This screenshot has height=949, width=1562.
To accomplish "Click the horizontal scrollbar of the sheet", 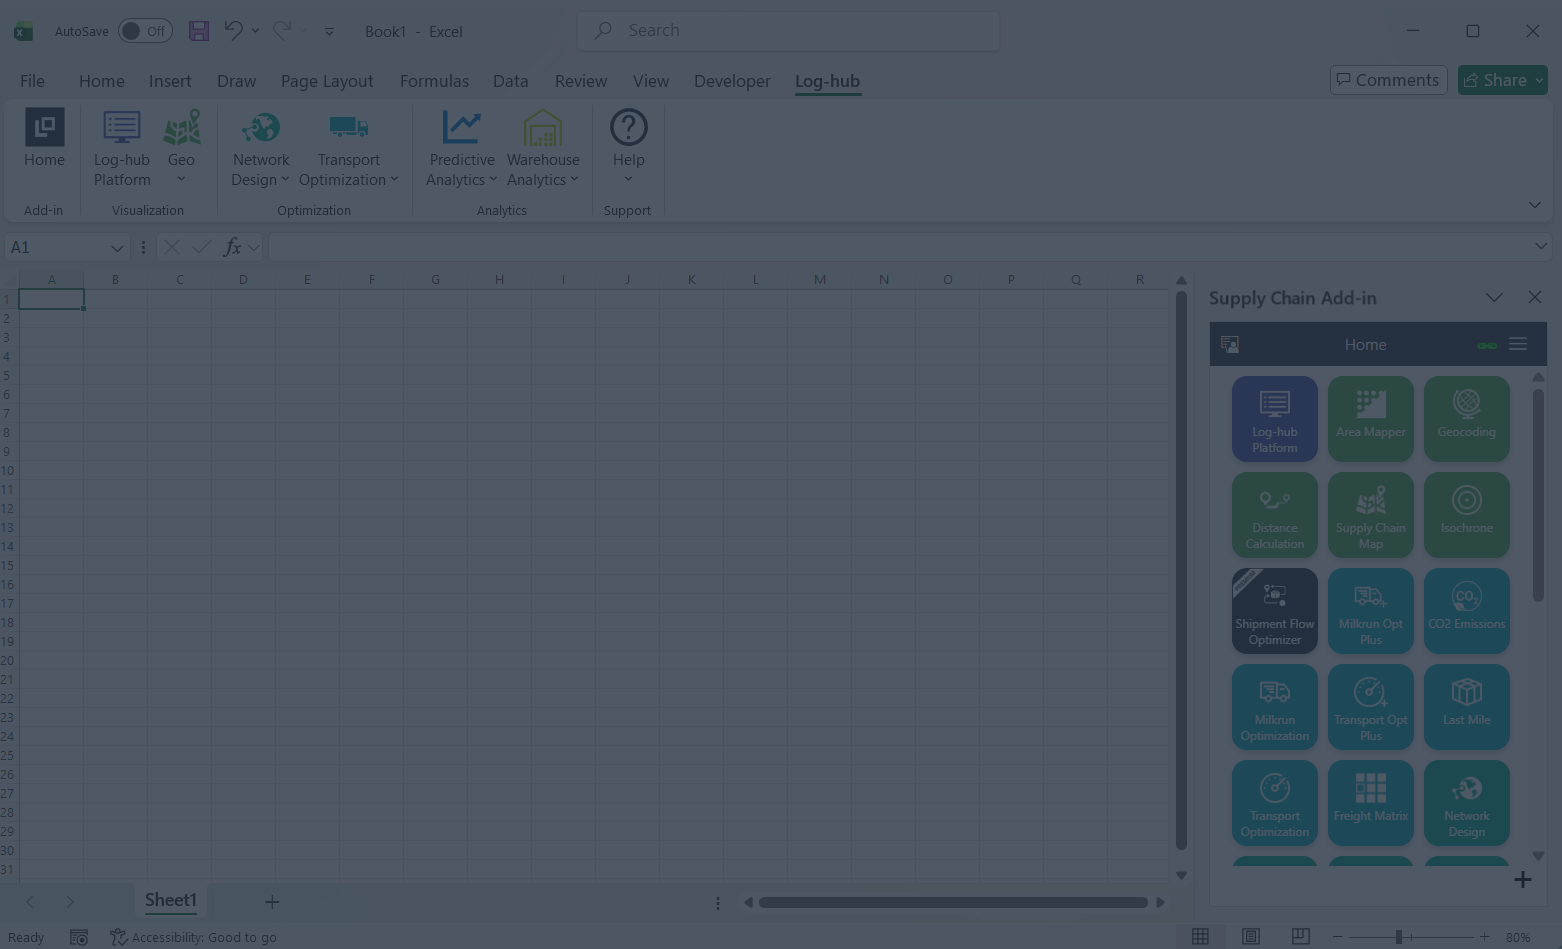I will (953, 902).
